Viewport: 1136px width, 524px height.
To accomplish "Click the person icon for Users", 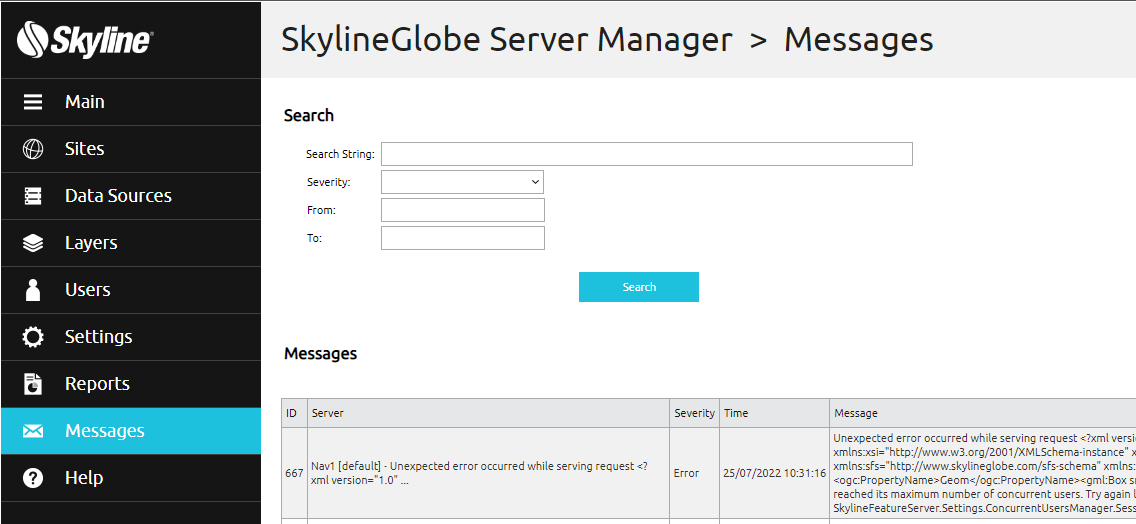I will 33,290.
